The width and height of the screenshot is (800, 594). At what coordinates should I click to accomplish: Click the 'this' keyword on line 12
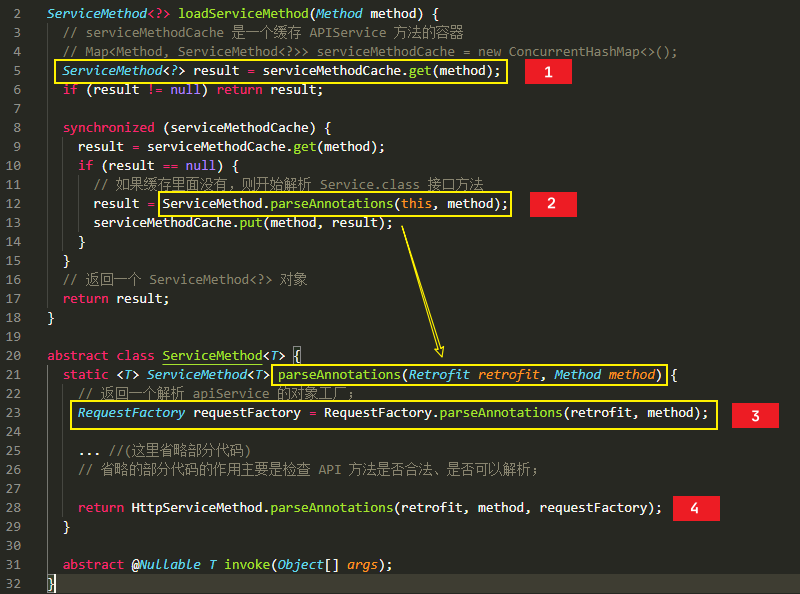(416, 204)
